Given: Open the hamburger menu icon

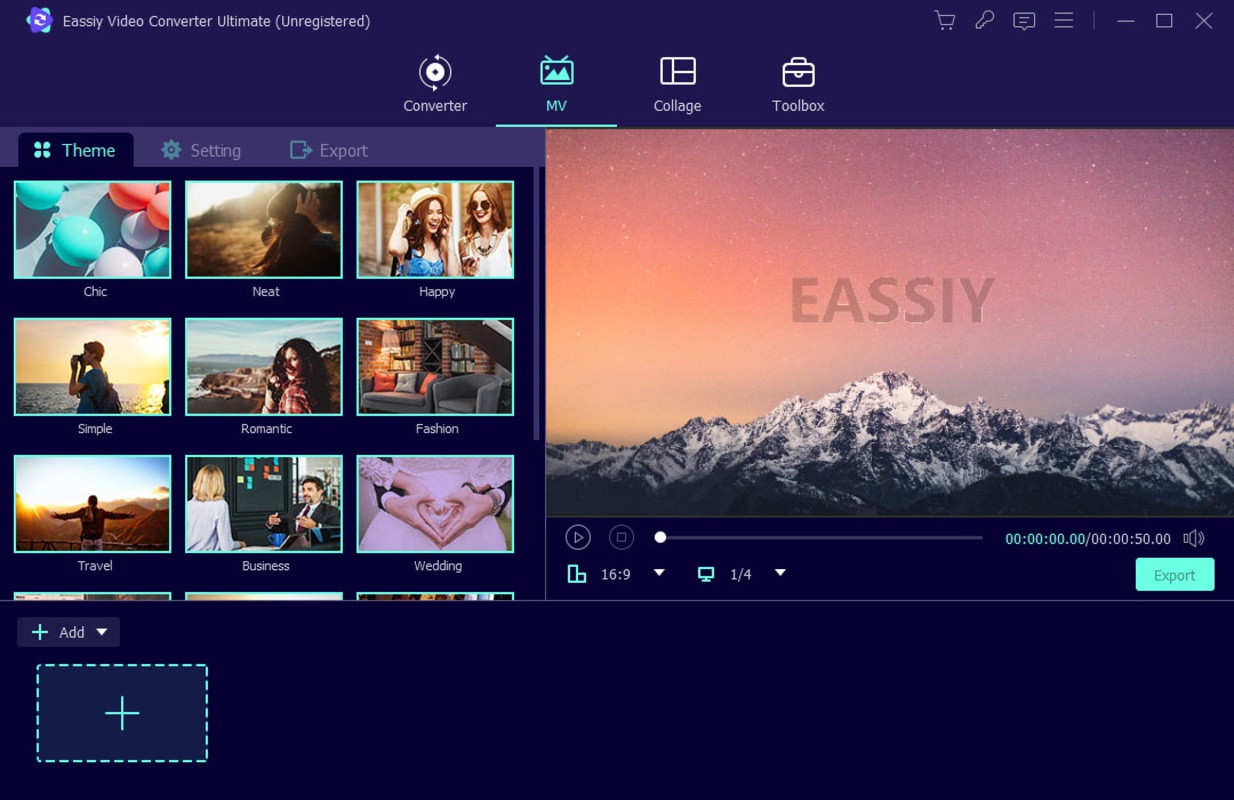Looking at the screenshot, I should [1063, 21].
